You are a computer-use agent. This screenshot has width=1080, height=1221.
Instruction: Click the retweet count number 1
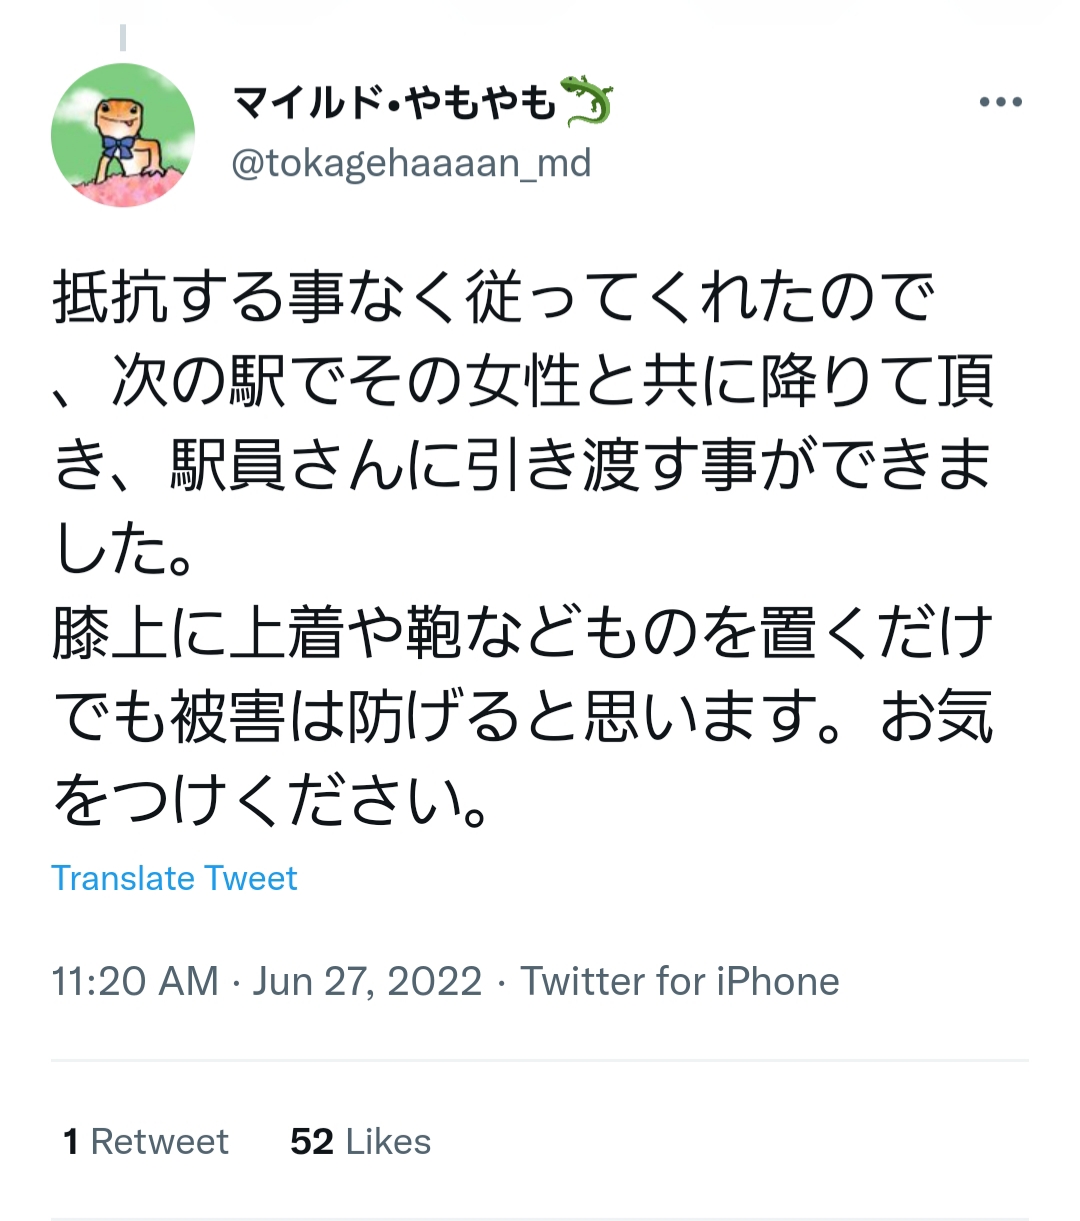[70, 1140]
